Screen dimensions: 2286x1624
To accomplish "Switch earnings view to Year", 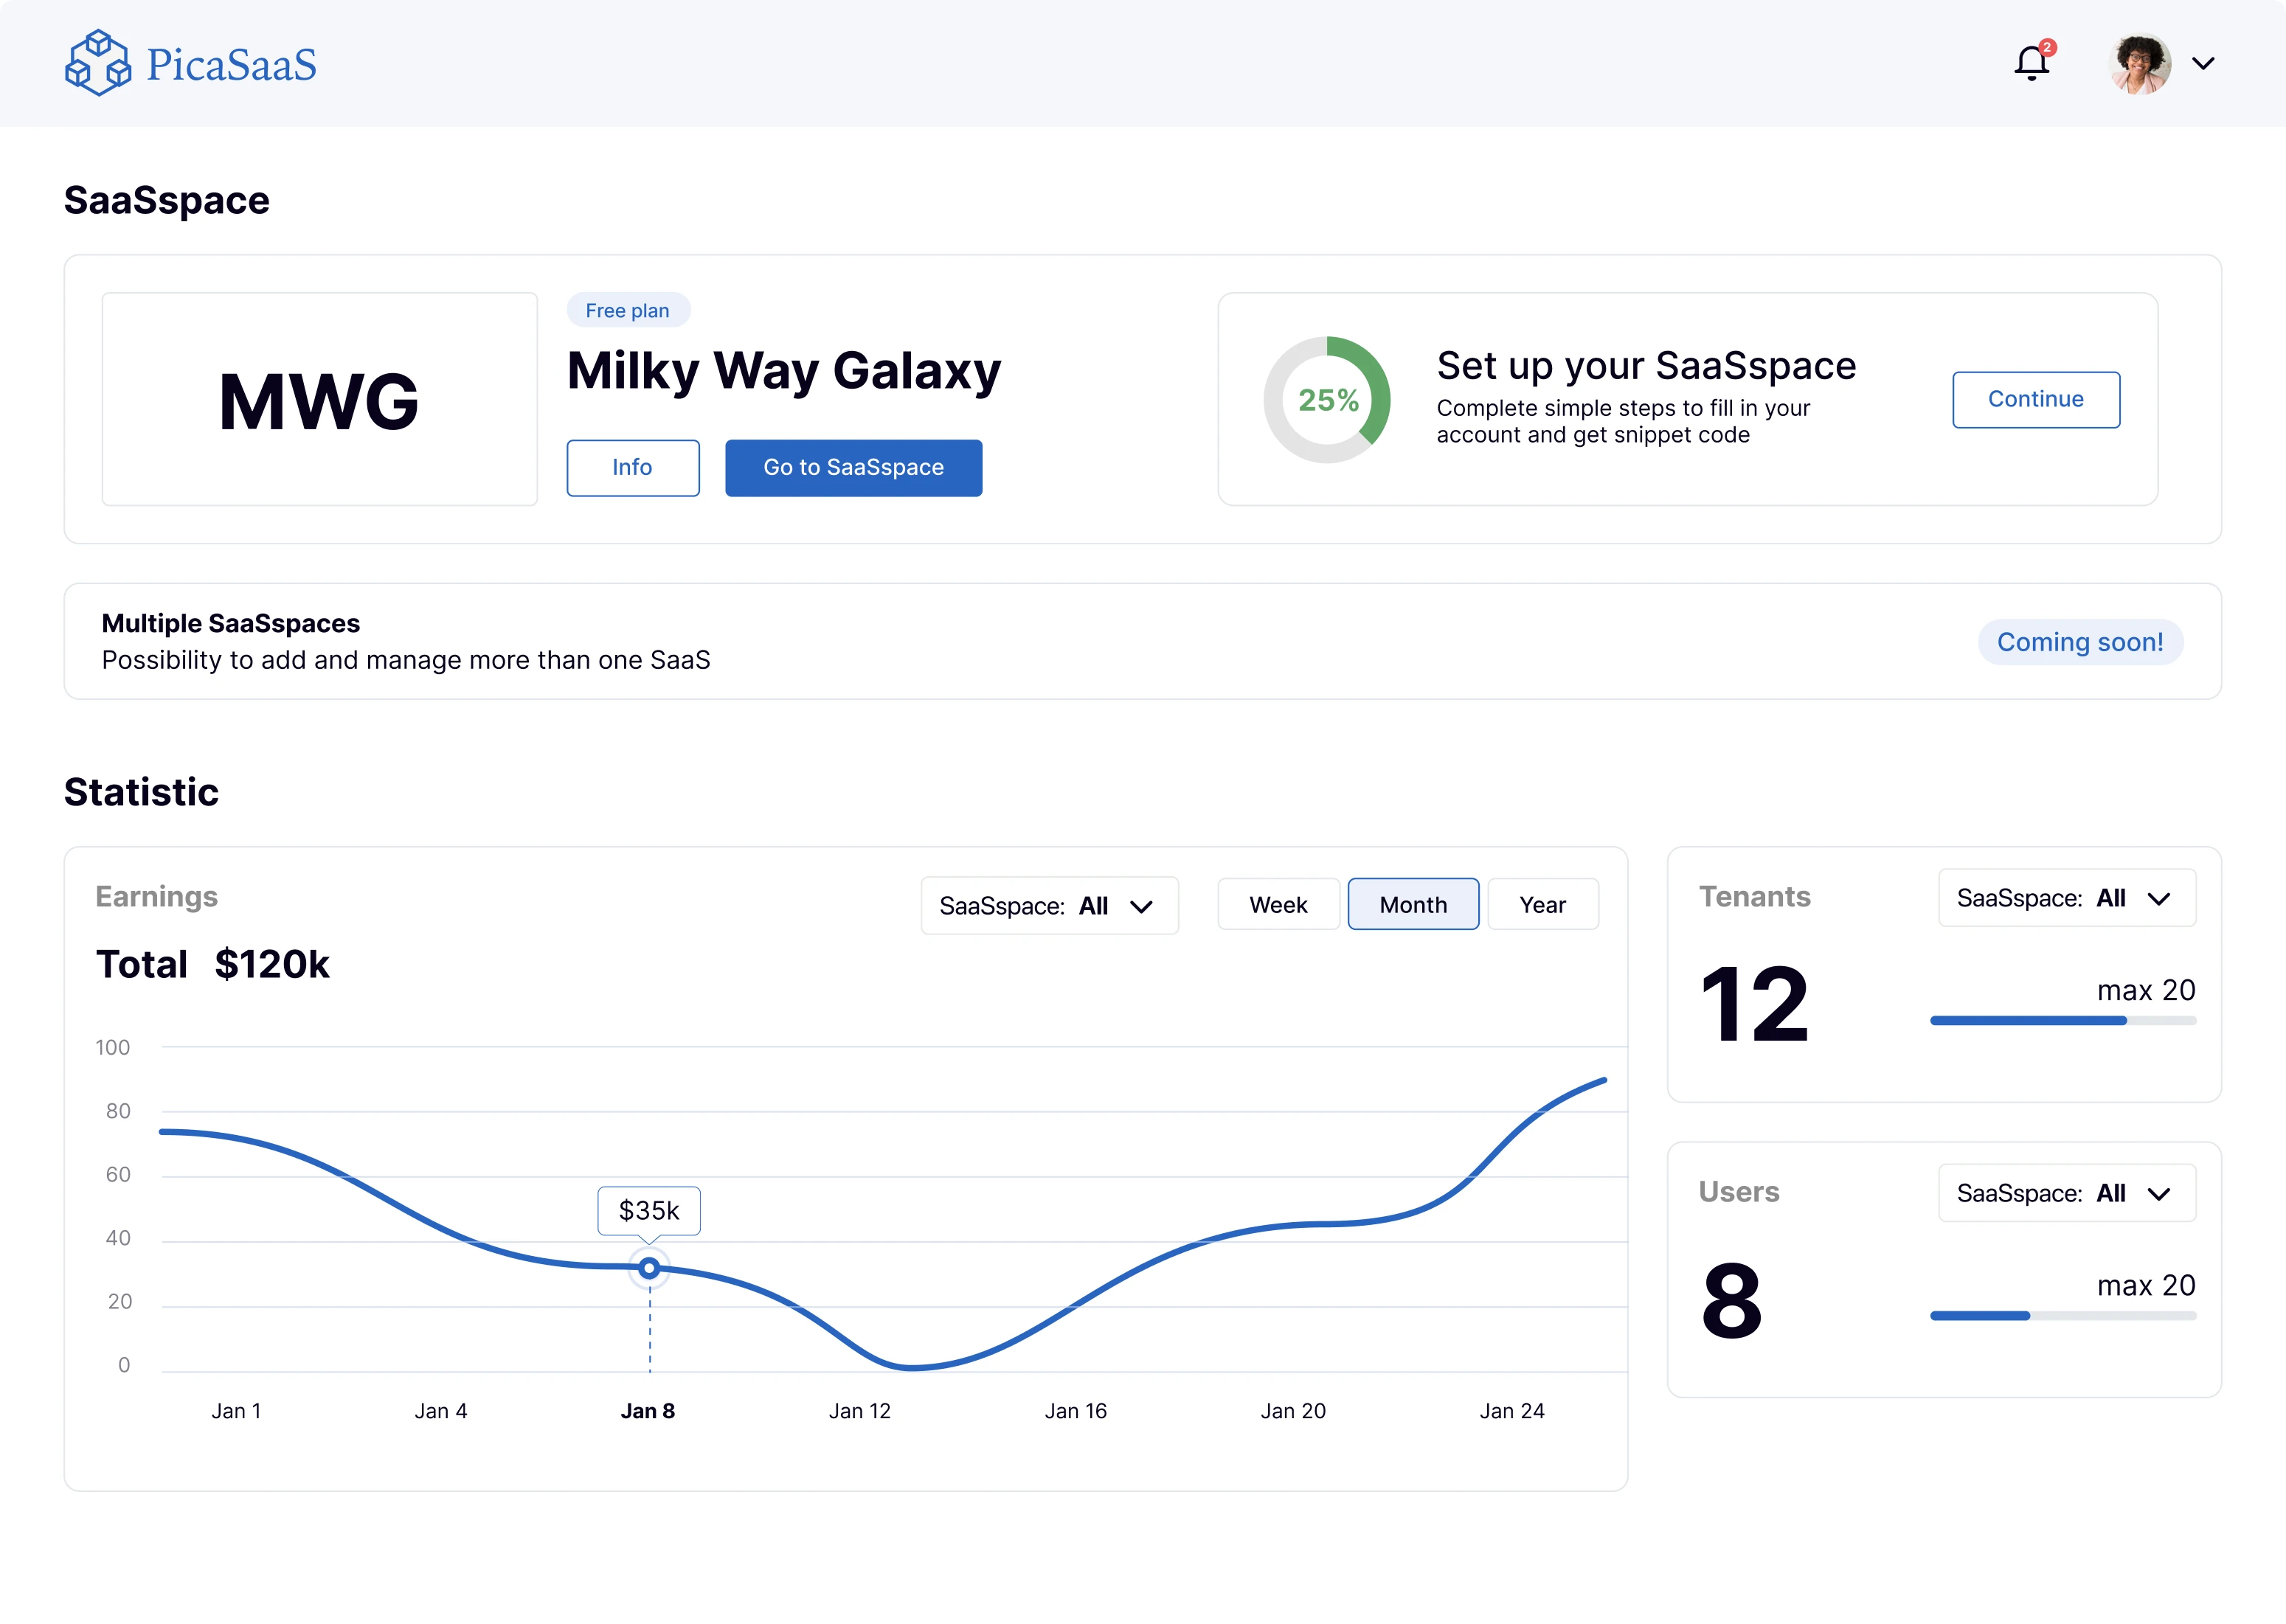I will tap(1542, 904).
